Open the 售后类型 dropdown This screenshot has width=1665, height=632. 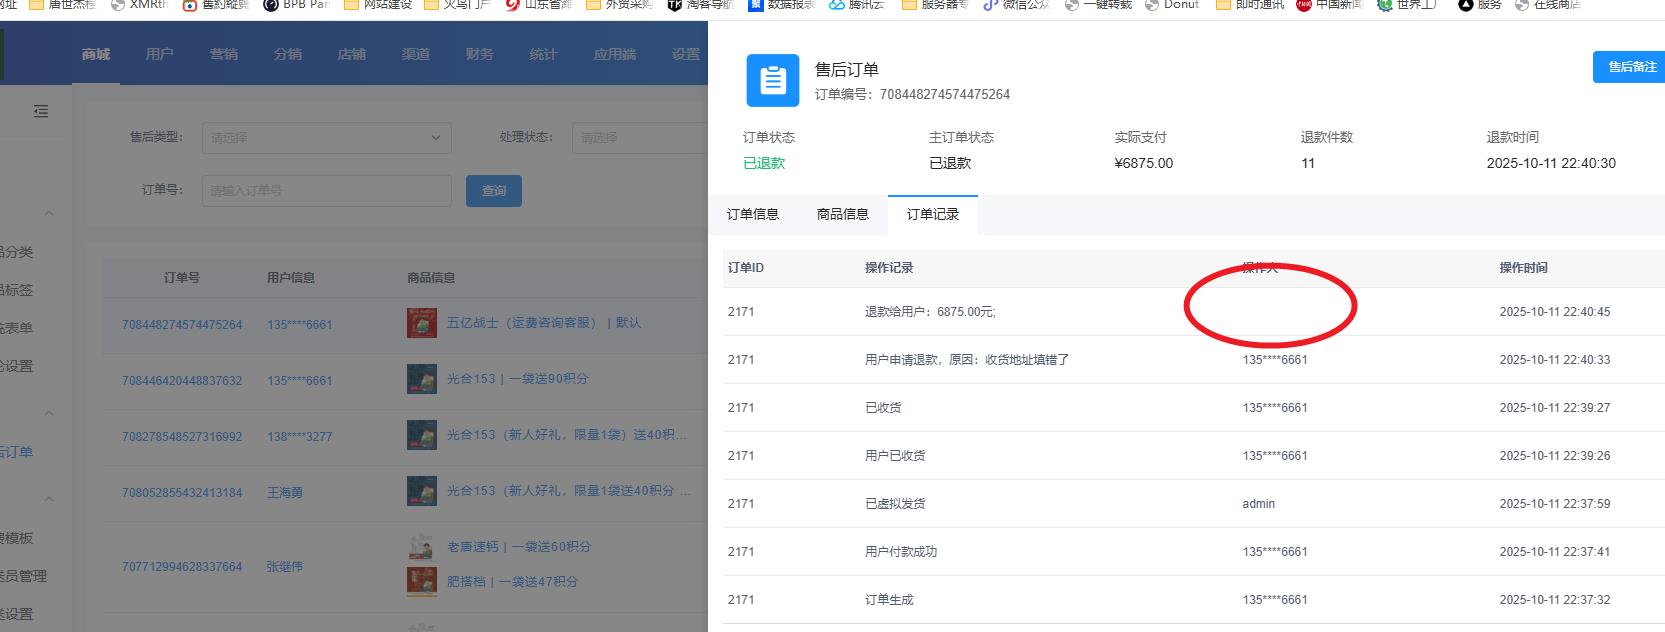(x=326, y=138)
